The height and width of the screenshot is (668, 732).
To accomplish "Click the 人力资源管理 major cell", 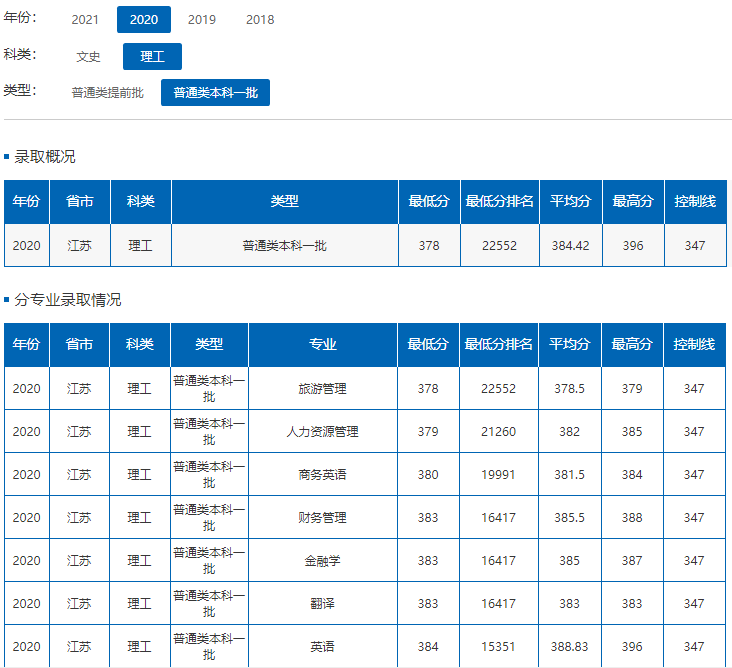I will click(x=322, y=432).
